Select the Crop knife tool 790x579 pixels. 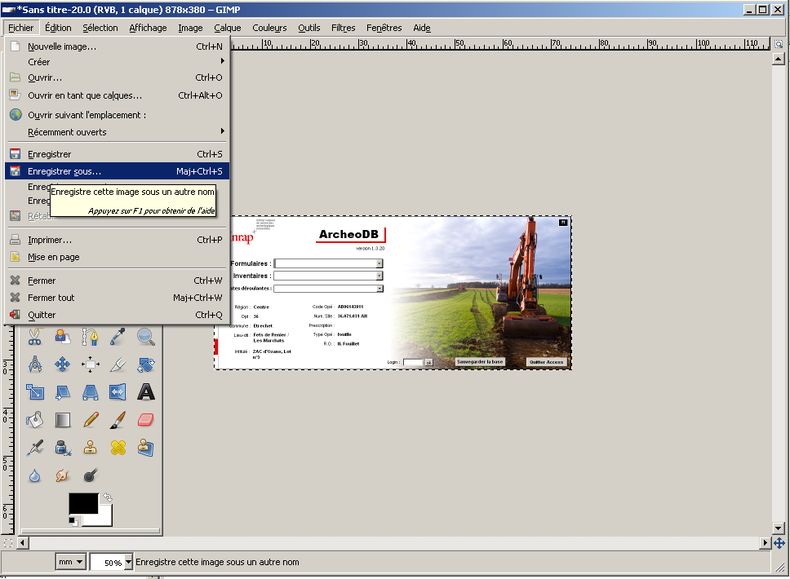pos(118,364)
